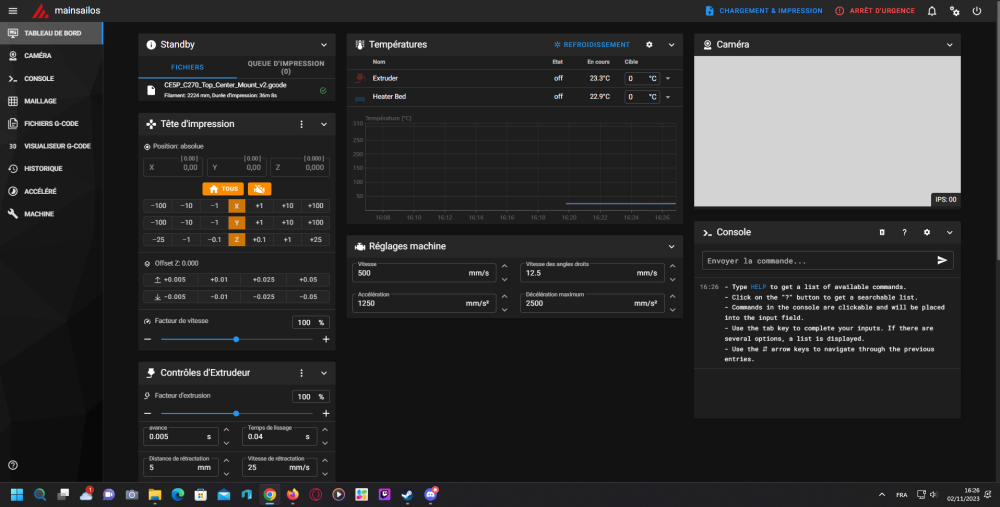Open Console page in sidebar
Screen dimensions: 1000x507
pyautogui.click(x=51, y=78)
